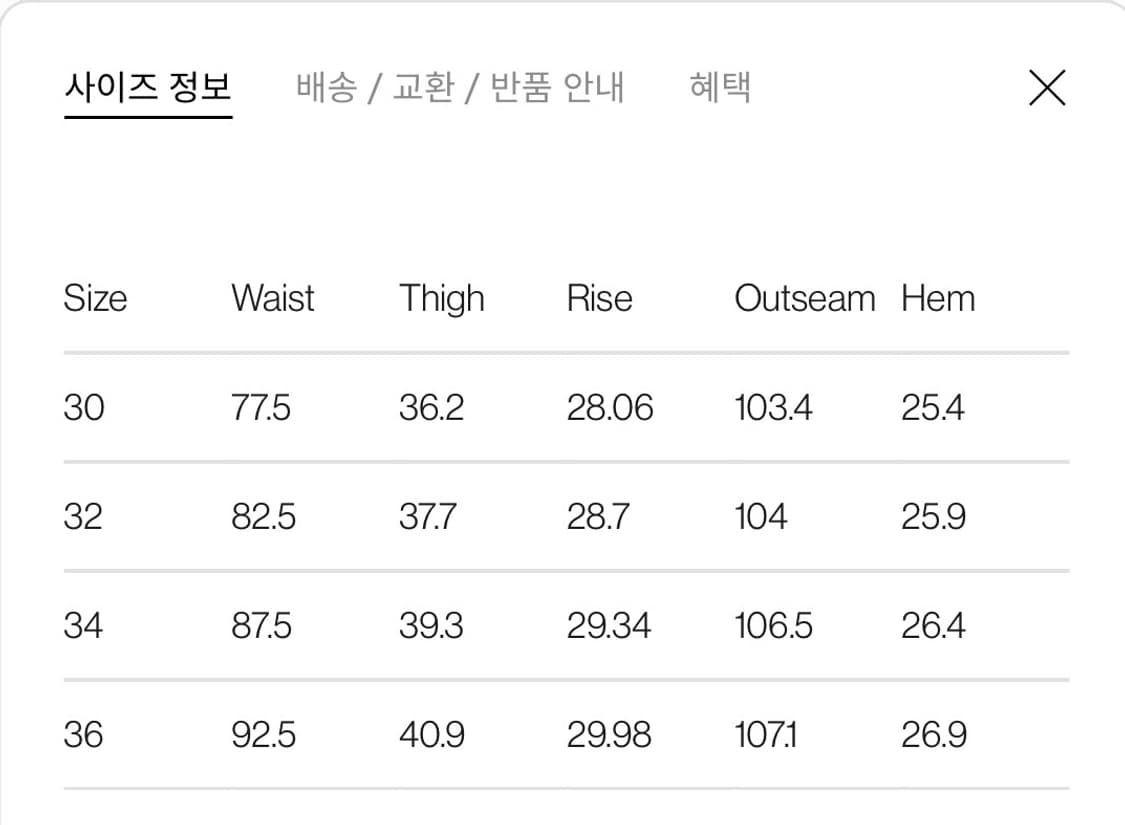Select the 사이즈 정보 tab

coord(148,88)
